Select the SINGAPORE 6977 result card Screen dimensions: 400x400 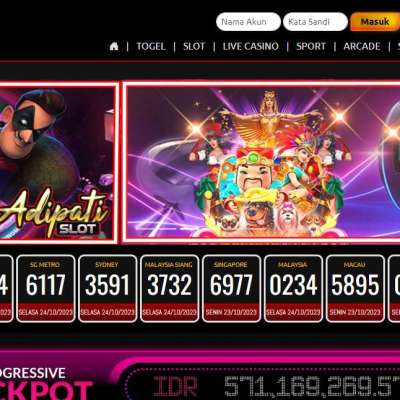[232, 289]
